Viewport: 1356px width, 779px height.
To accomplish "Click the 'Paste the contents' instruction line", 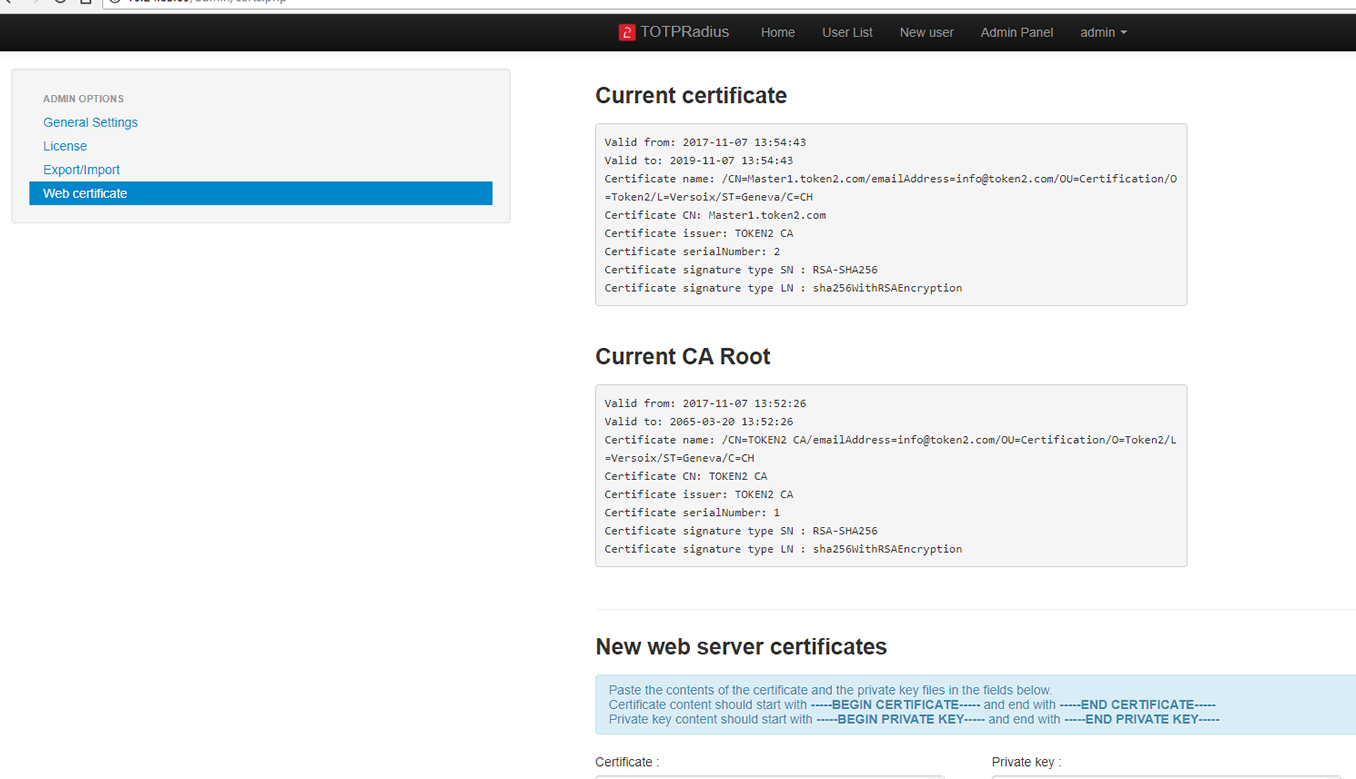I will coord(830,690).
